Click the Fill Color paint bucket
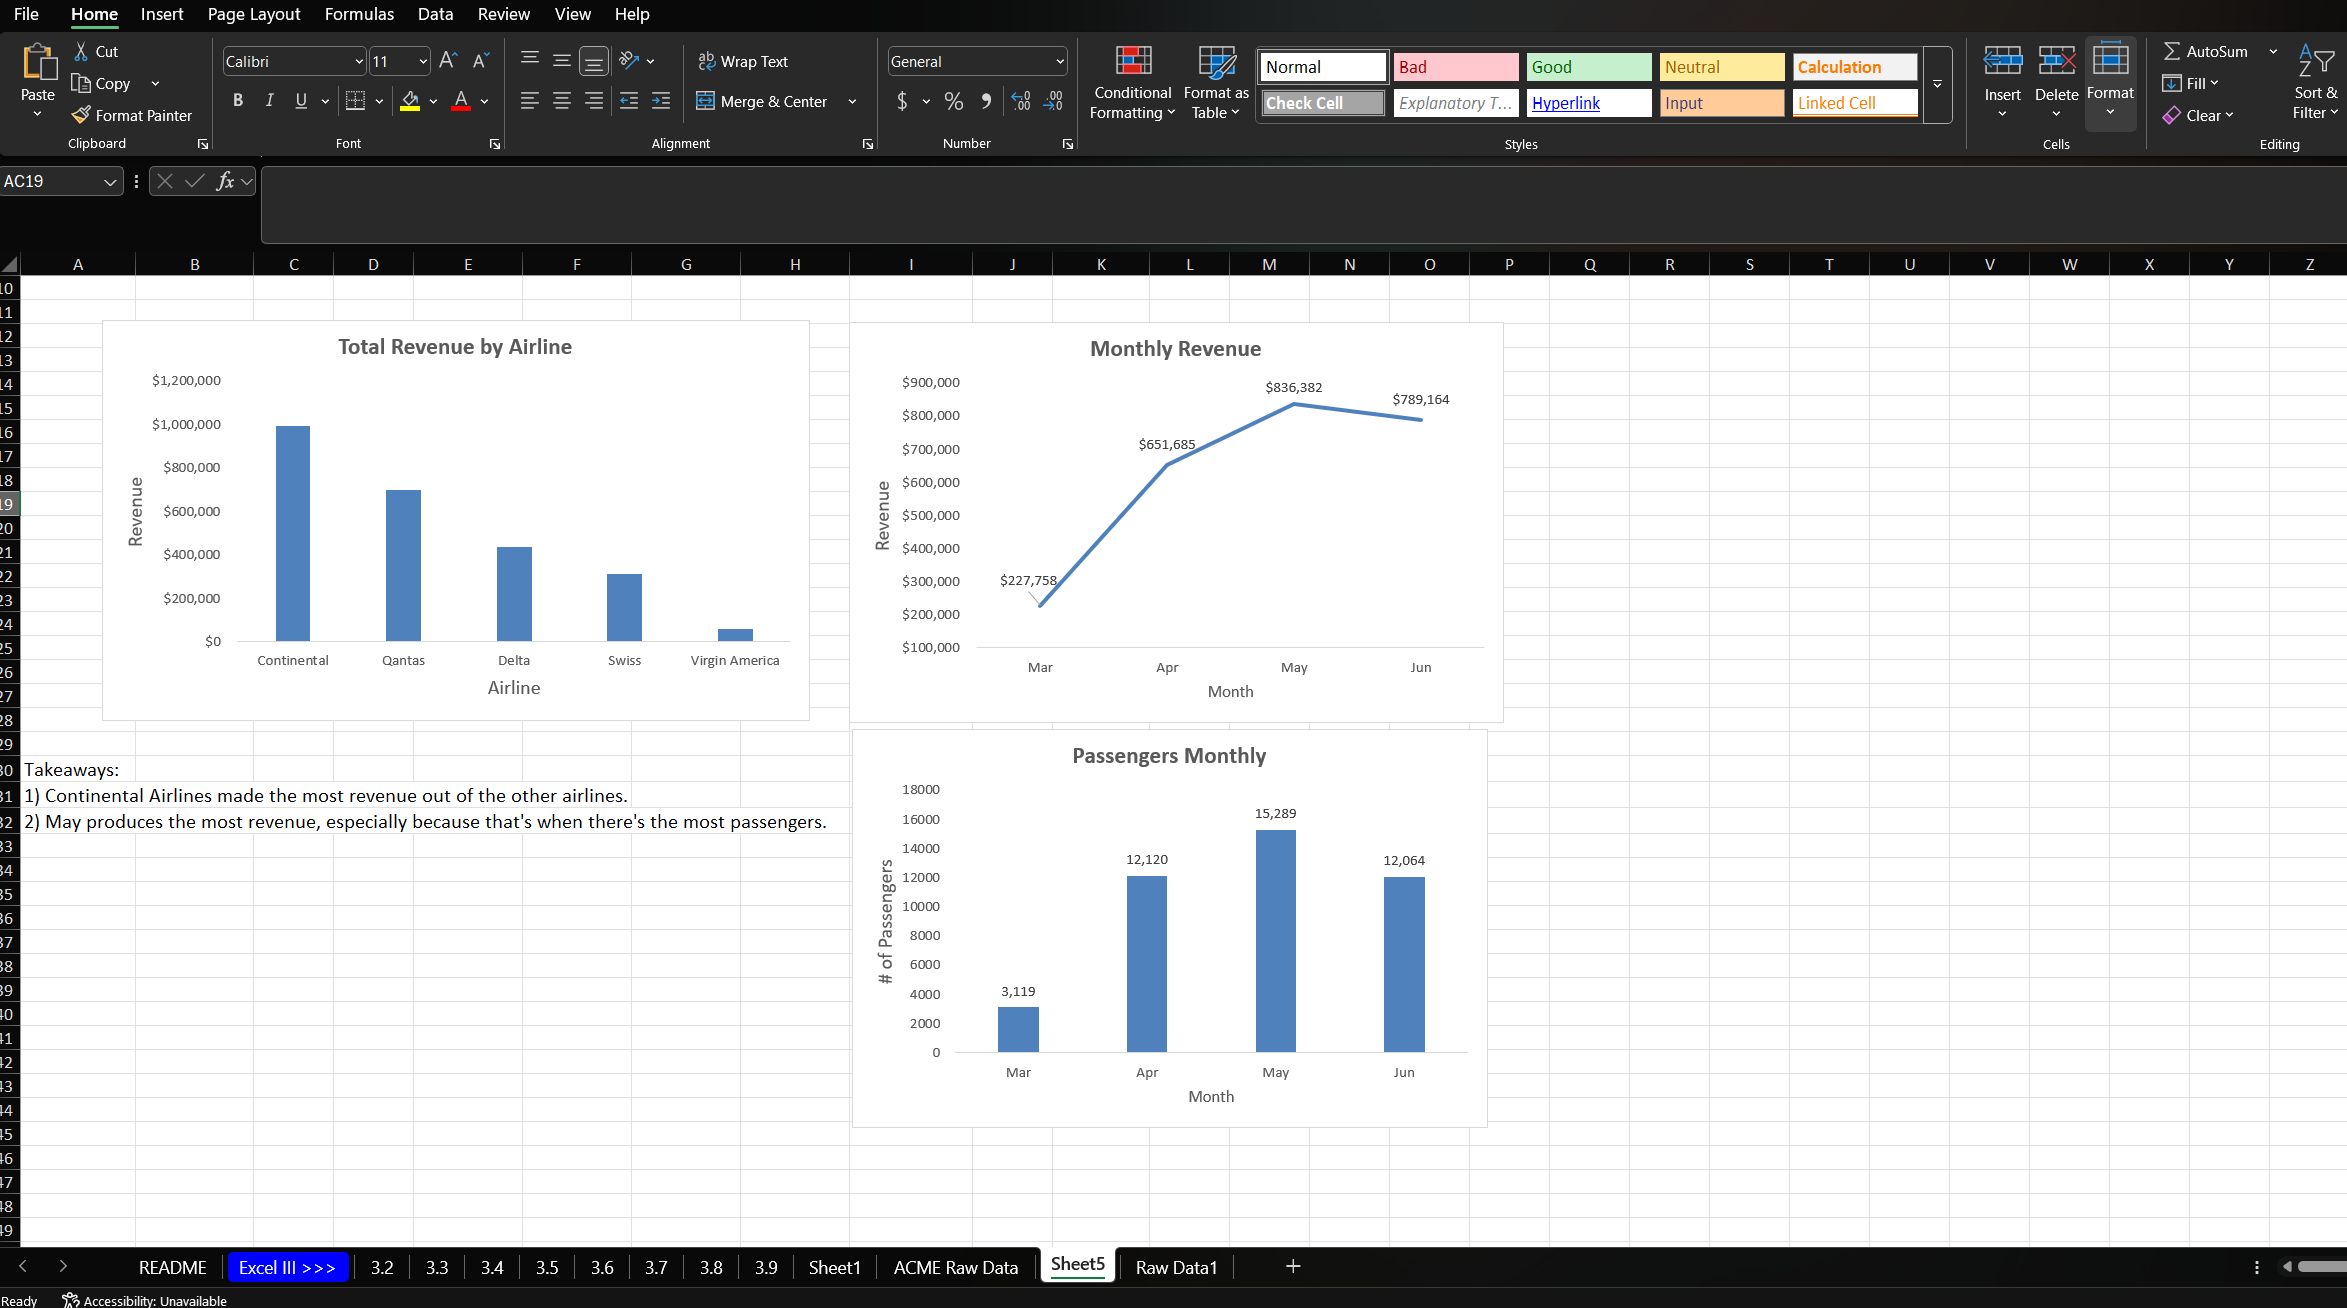 click(410, 101)
